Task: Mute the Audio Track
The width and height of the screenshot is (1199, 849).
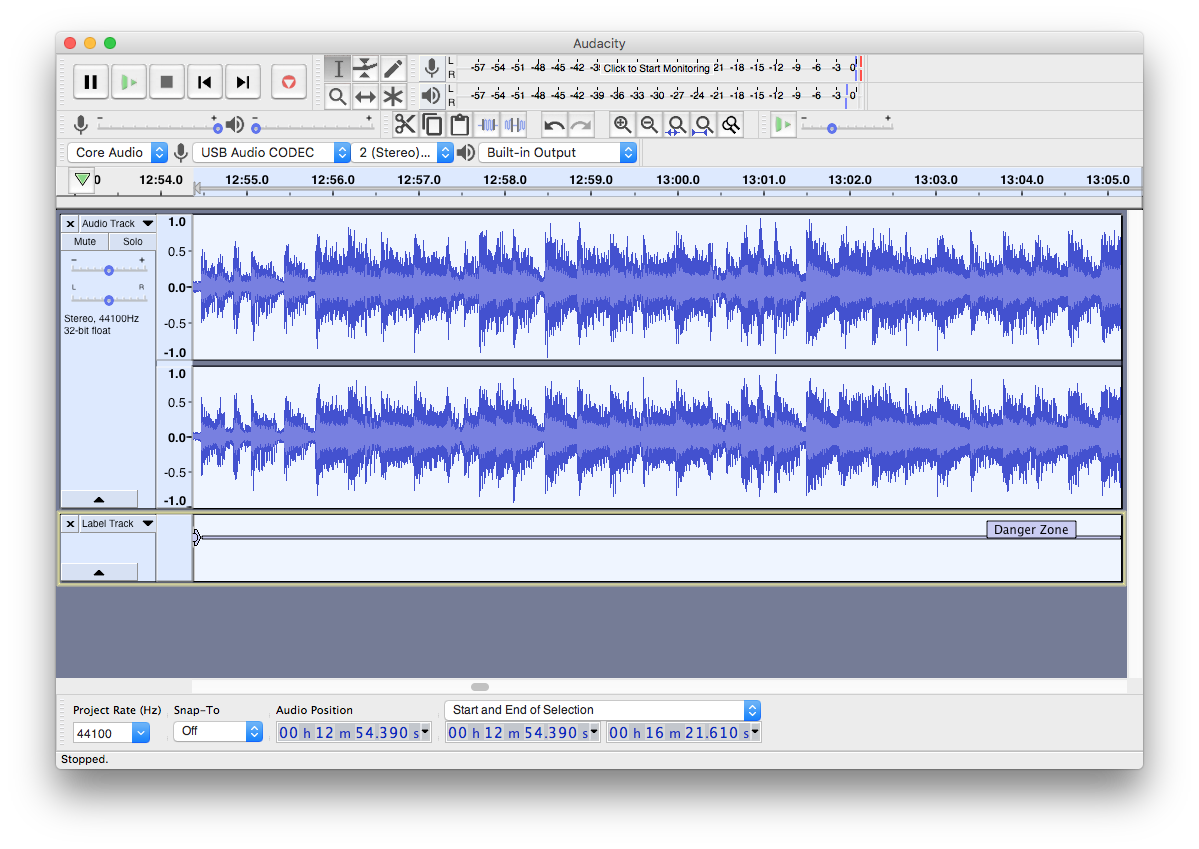Action: coord(85,242)
